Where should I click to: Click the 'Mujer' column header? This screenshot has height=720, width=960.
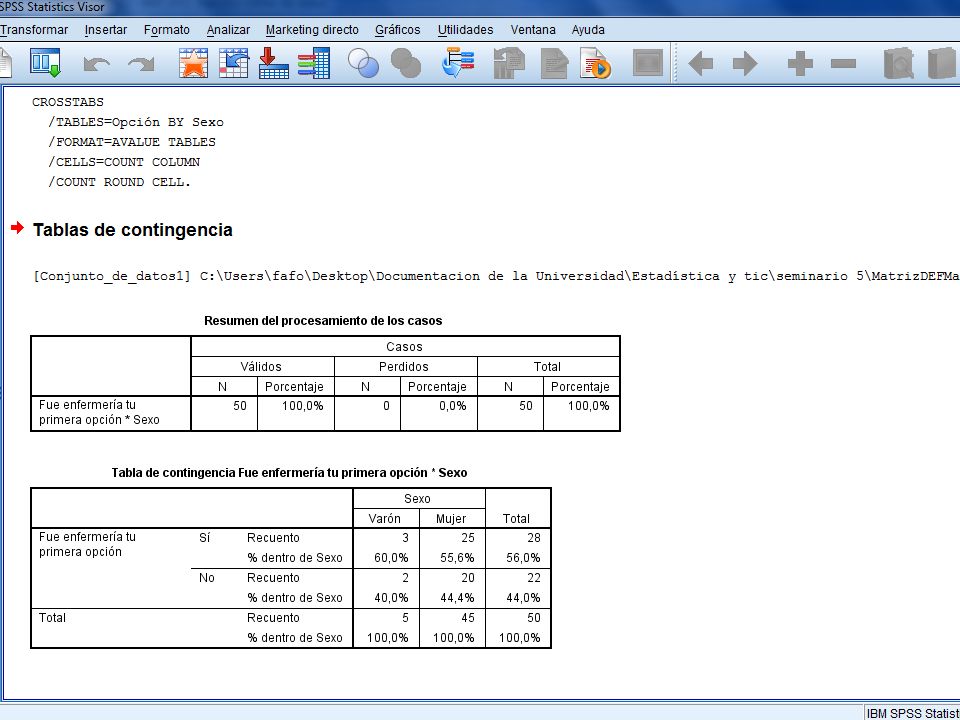tap(451, 519)
